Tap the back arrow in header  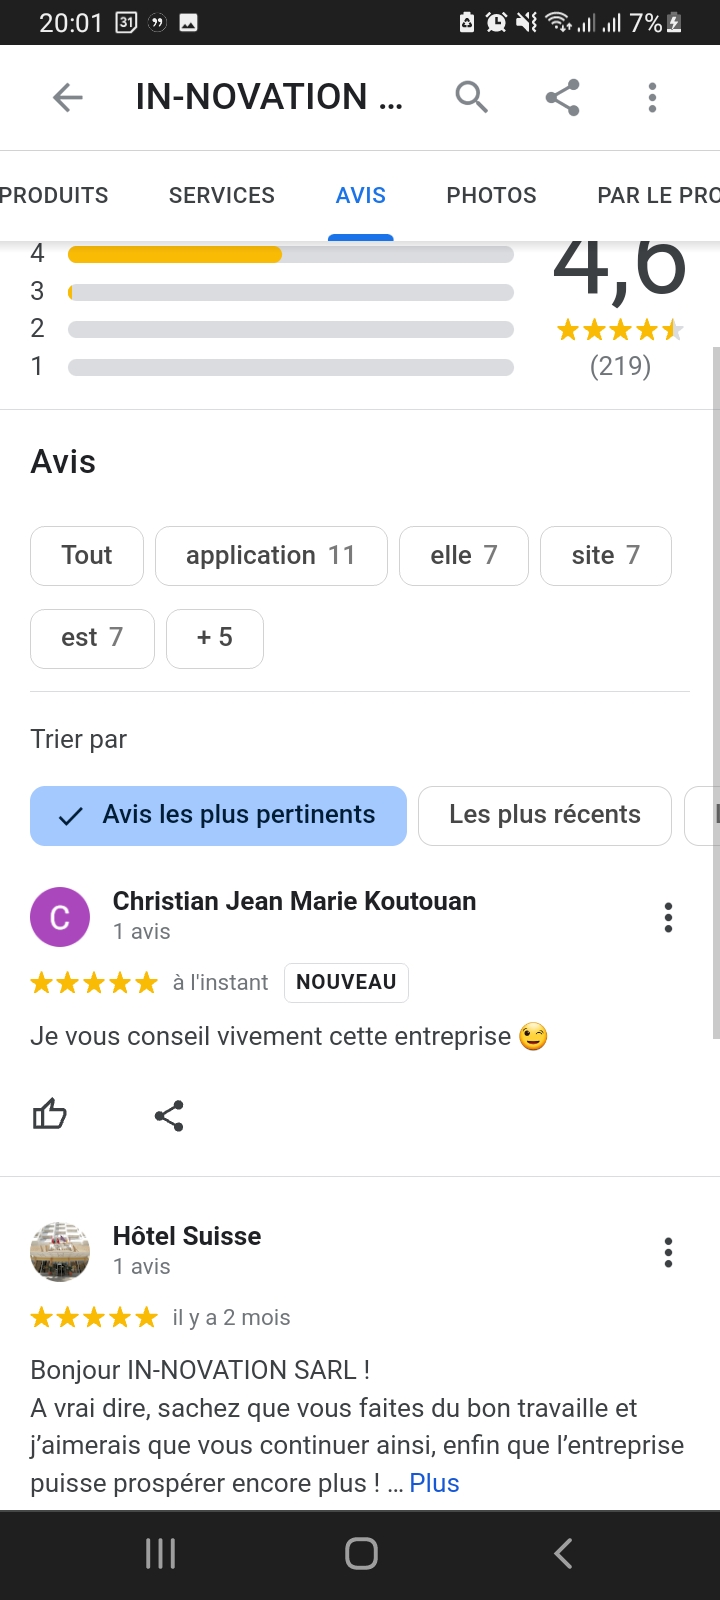[67, 97]
